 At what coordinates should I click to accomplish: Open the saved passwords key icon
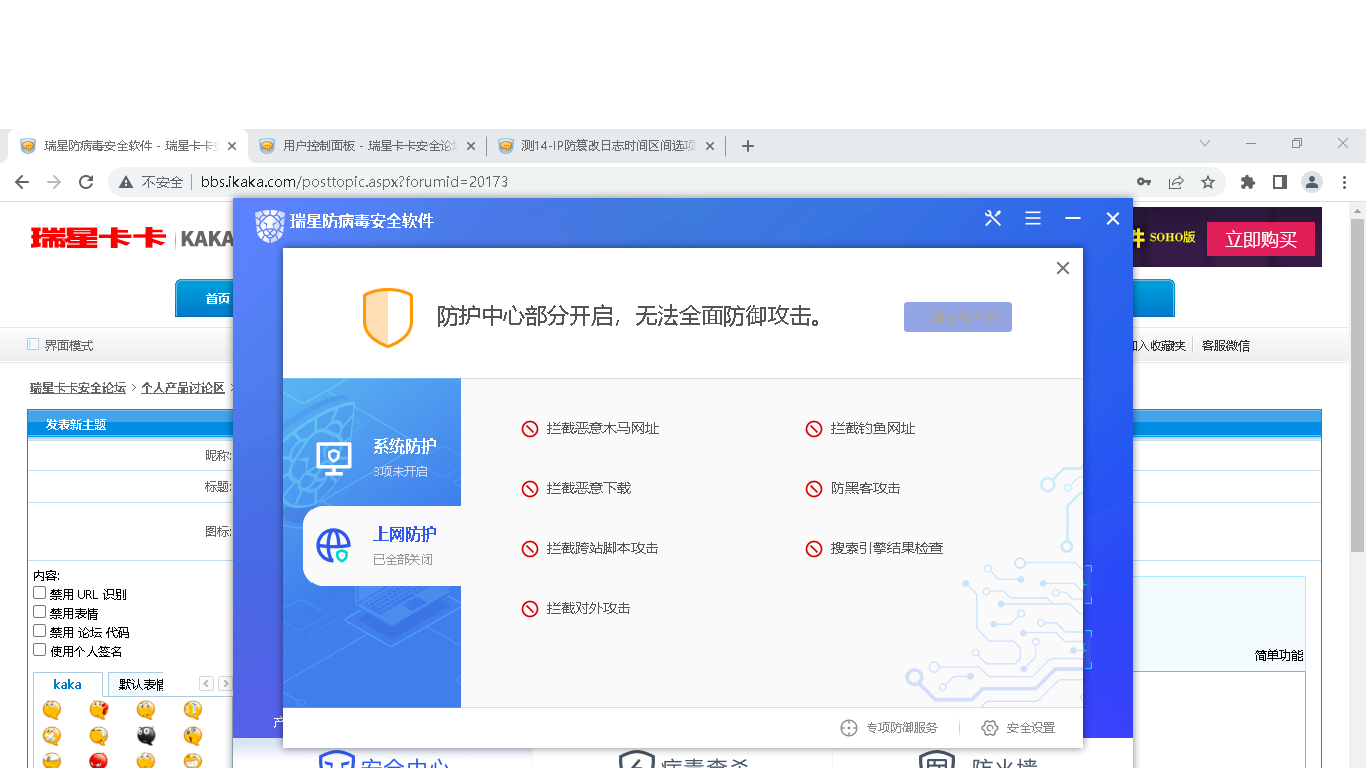[x=1144, y=182]
